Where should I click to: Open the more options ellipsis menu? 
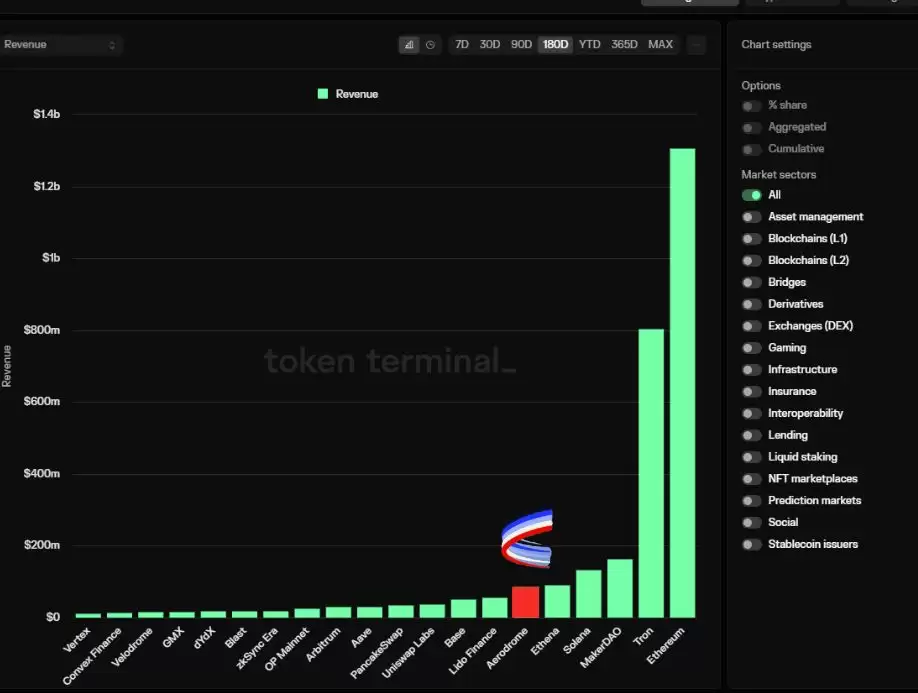pos(697,45)
